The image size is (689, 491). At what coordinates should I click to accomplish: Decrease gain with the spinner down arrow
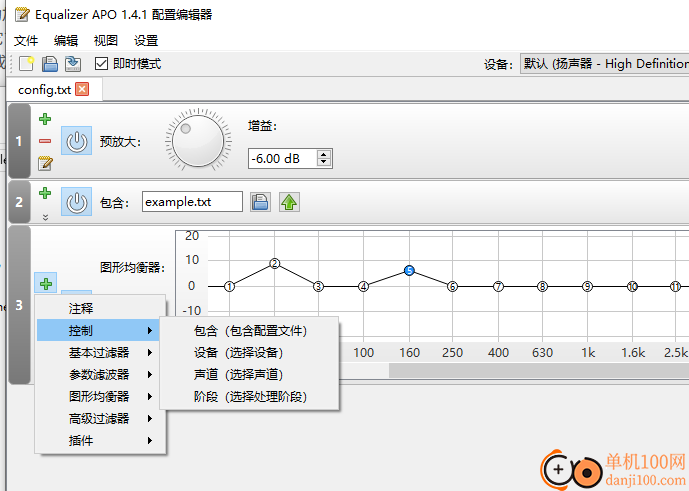pyautogui.click(x=324, y=163)
